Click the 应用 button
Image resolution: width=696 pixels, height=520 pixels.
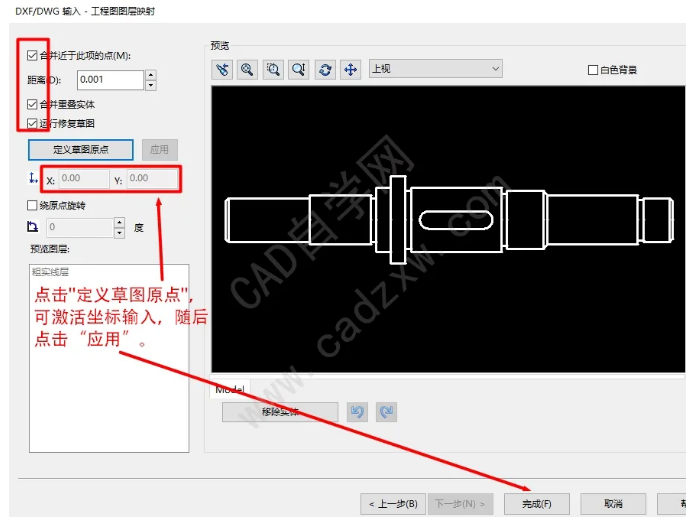[160, 150]
